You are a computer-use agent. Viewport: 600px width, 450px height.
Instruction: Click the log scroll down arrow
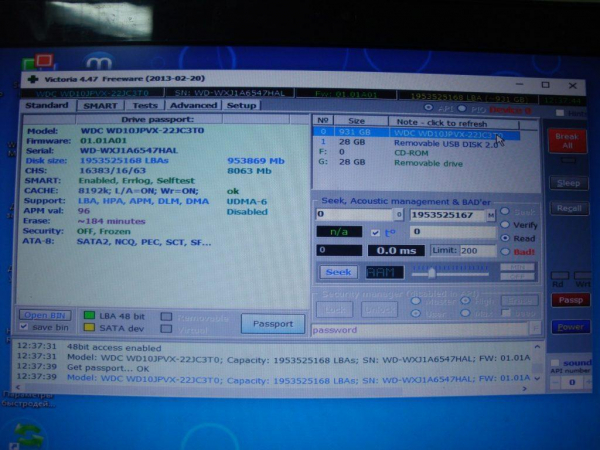[537, 378]
